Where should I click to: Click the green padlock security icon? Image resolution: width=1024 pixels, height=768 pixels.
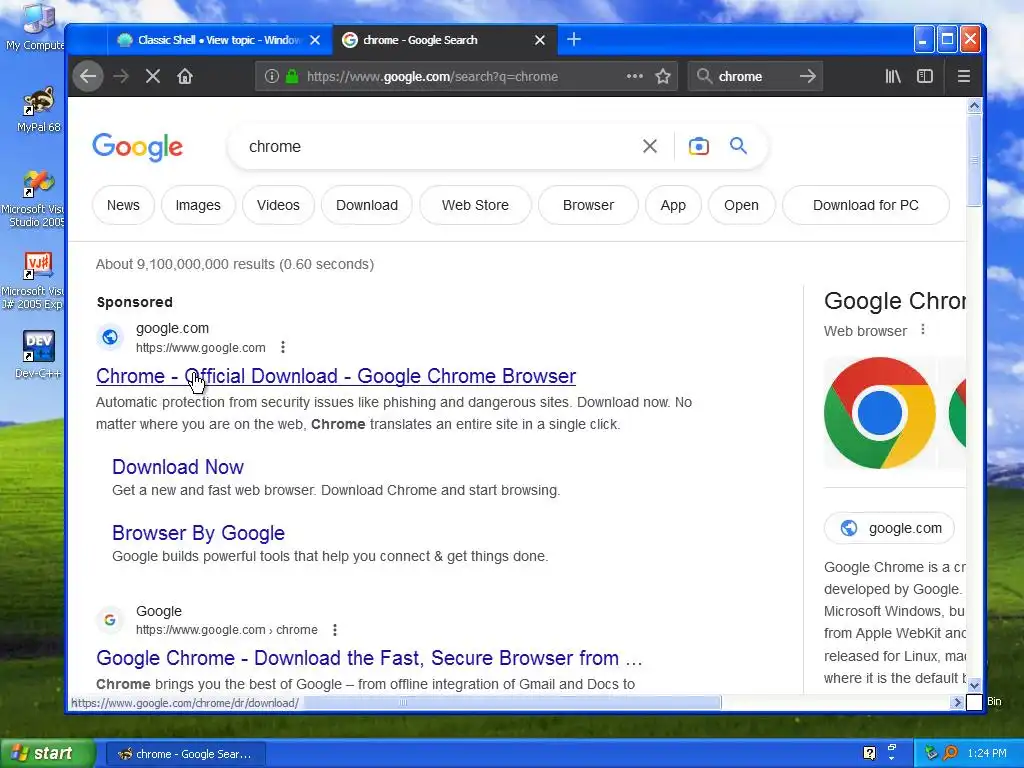(292, 76)
